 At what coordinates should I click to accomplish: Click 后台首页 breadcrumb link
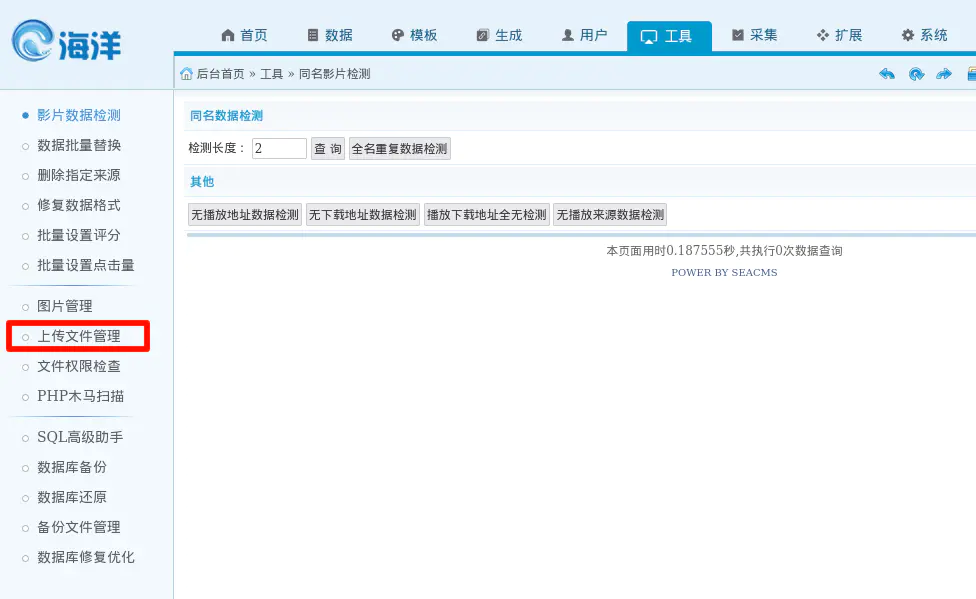pyautogui.click(x=220, y=74)
